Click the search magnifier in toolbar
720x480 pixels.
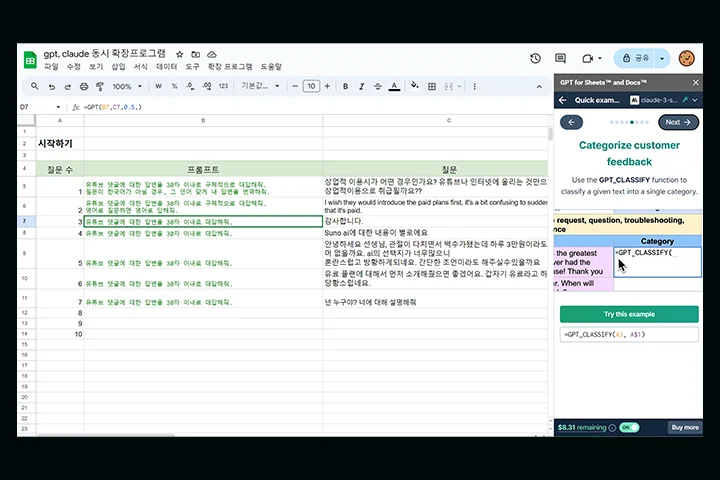point(34,86)
